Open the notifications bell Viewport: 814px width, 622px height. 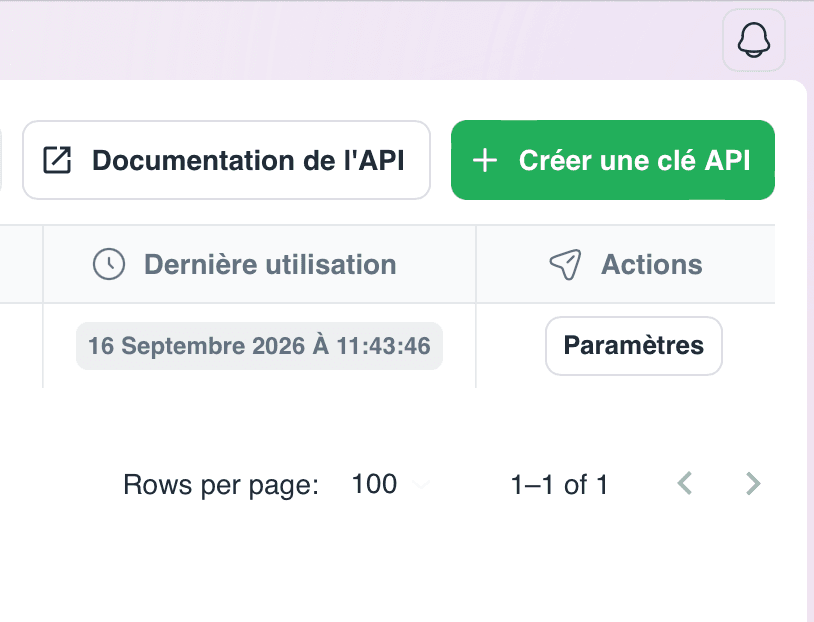(754, 40)
